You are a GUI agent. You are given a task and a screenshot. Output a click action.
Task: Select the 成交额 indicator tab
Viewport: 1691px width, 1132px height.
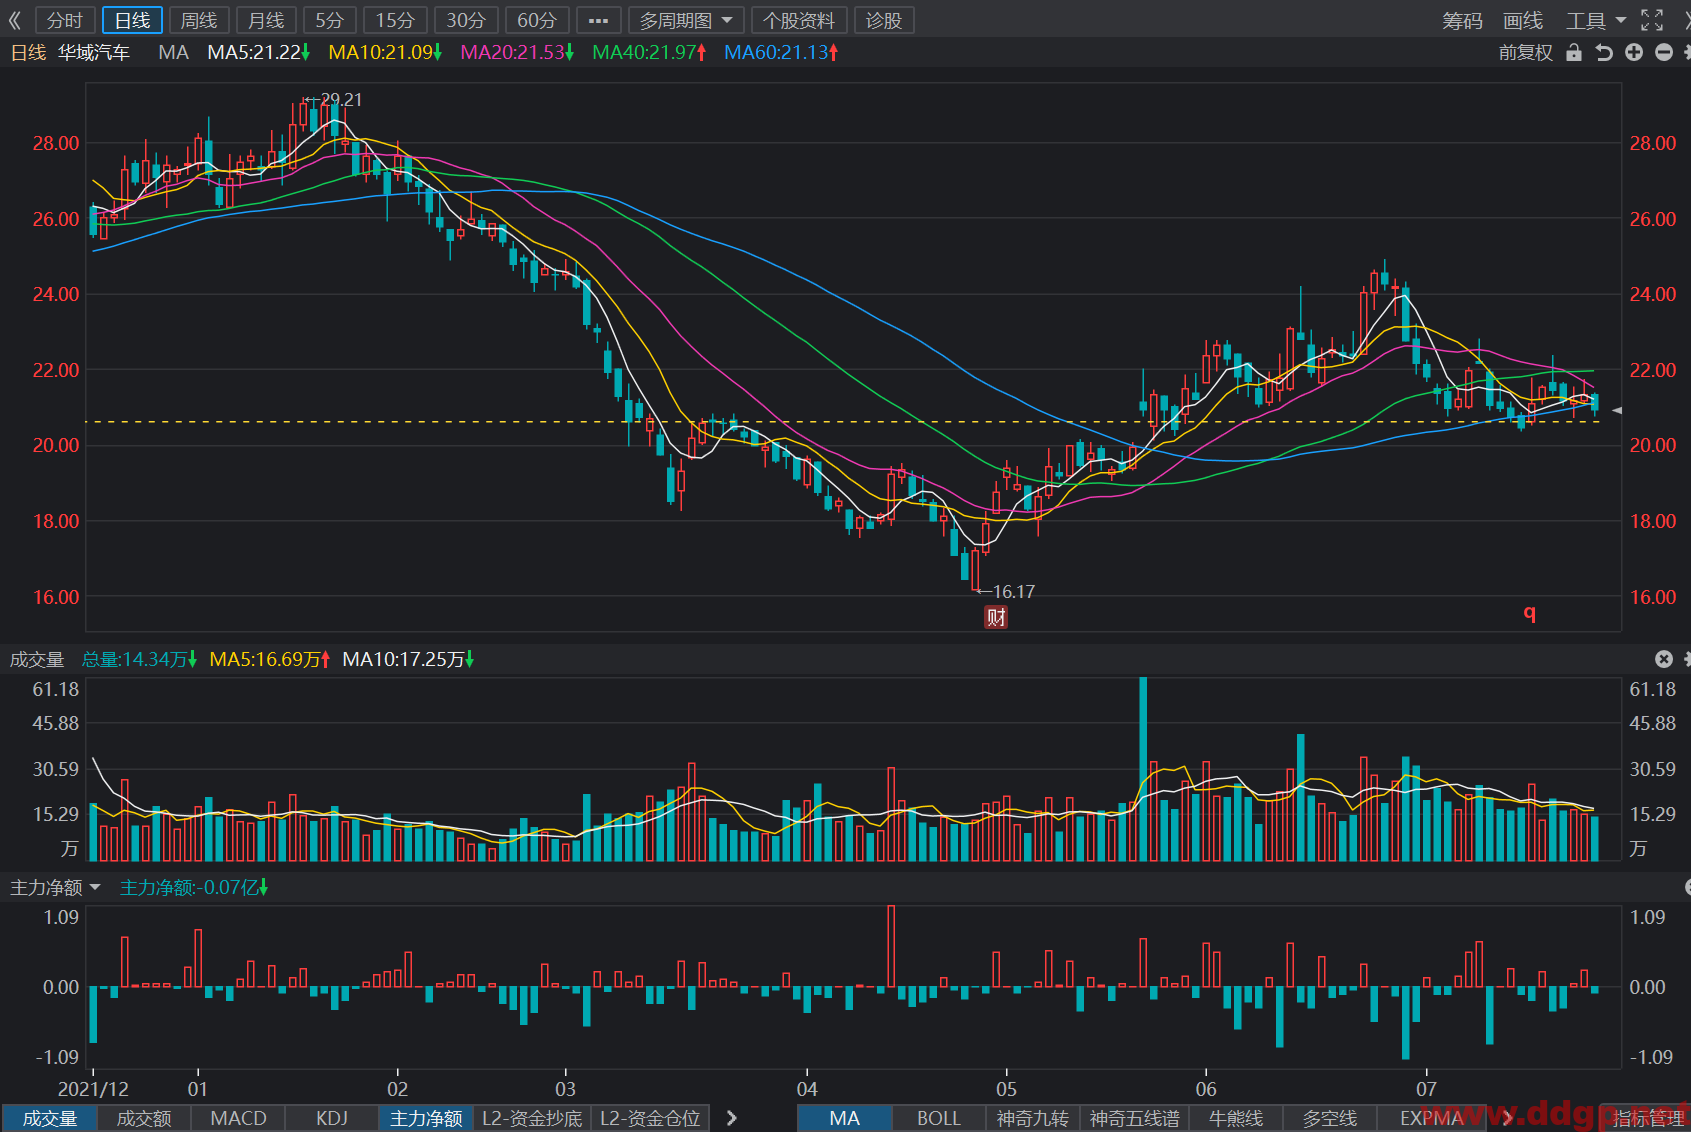144,1118
